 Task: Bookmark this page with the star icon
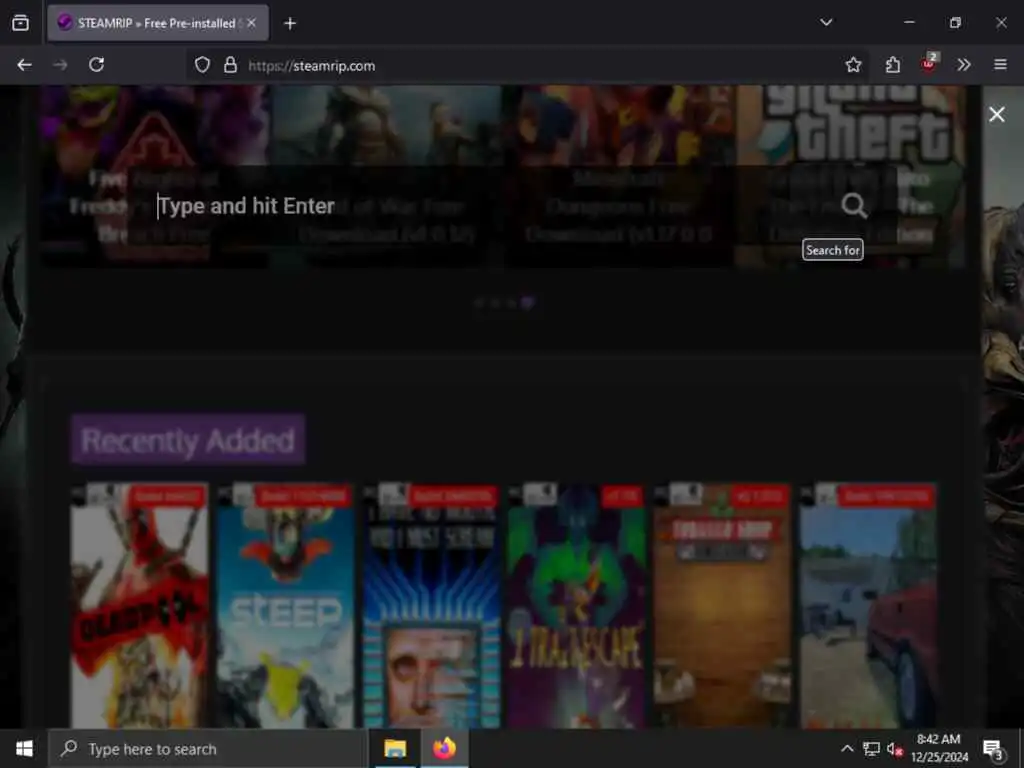853,65
